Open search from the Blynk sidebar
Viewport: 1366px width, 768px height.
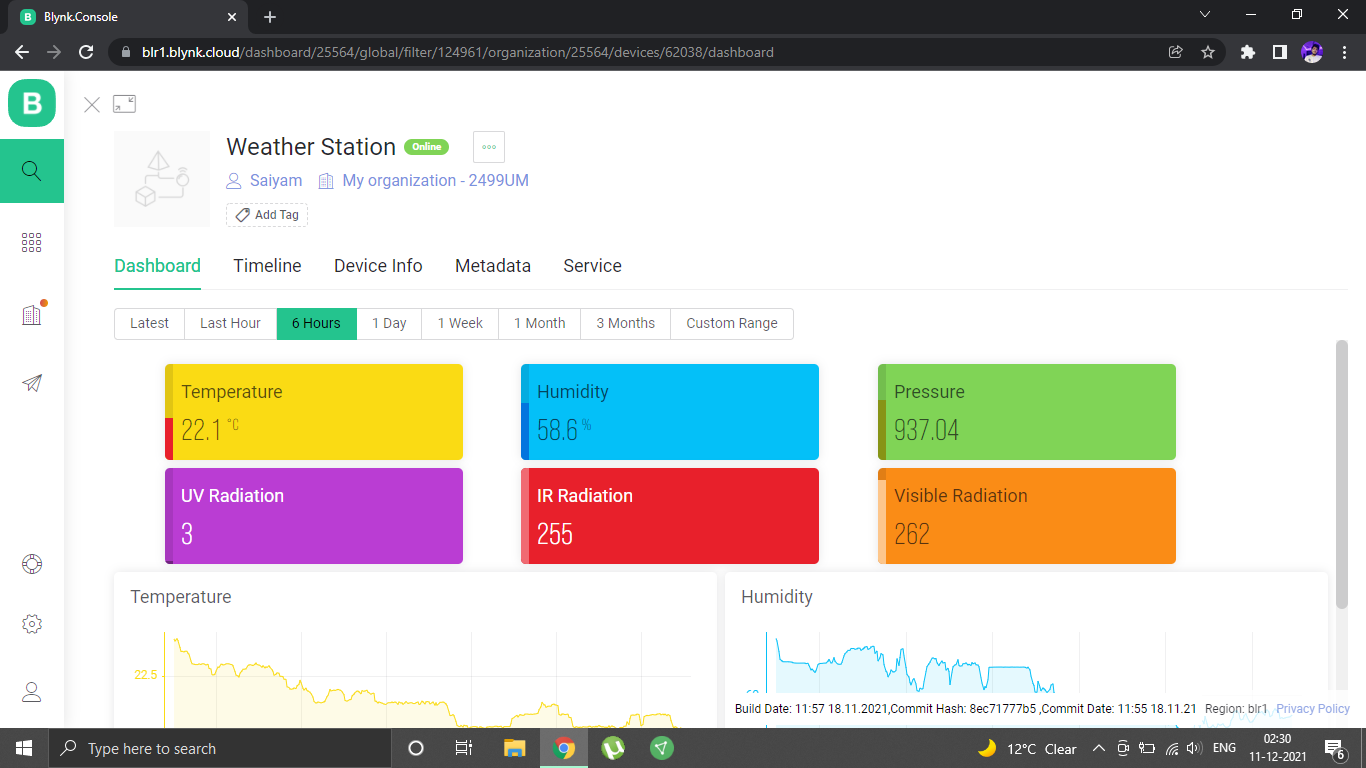click(x=31, y=170)
